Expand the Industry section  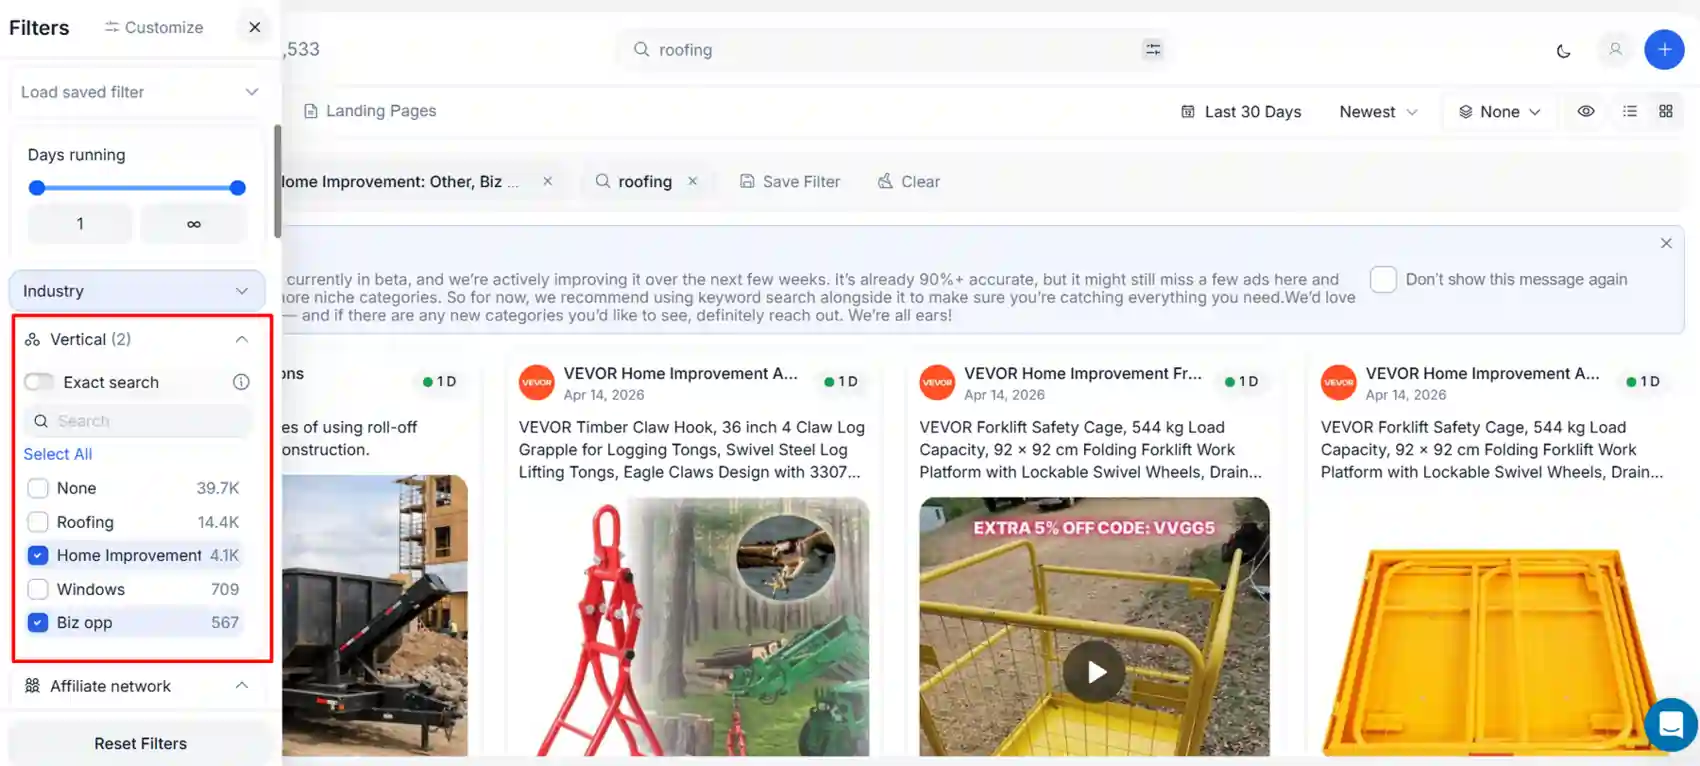coord(137,291)
